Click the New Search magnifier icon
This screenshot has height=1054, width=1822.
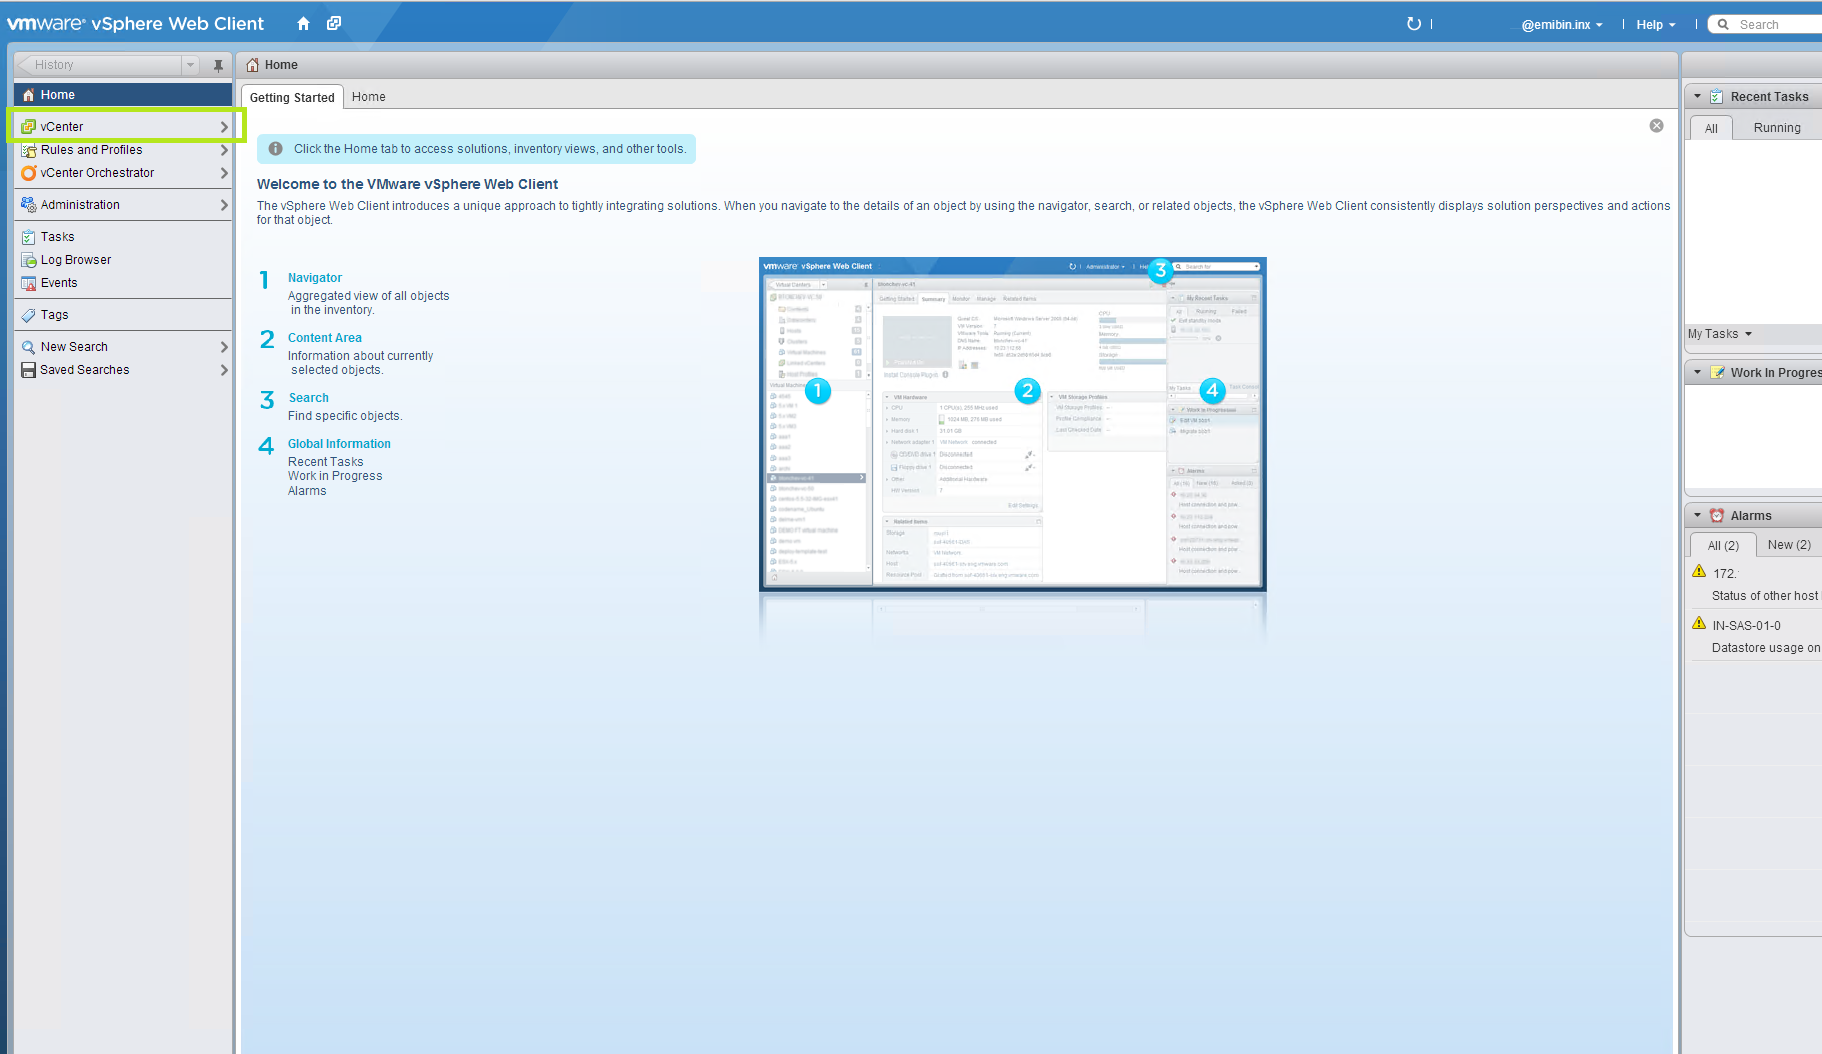(28, 347)
